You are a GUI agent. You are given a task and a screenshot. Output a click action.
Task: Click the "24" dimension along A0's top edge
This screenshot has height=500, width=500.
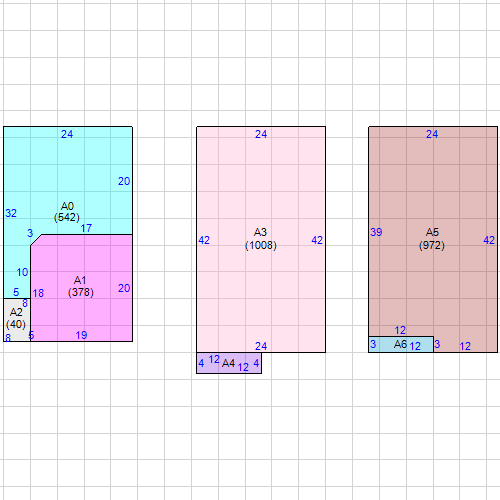point(67,134)
